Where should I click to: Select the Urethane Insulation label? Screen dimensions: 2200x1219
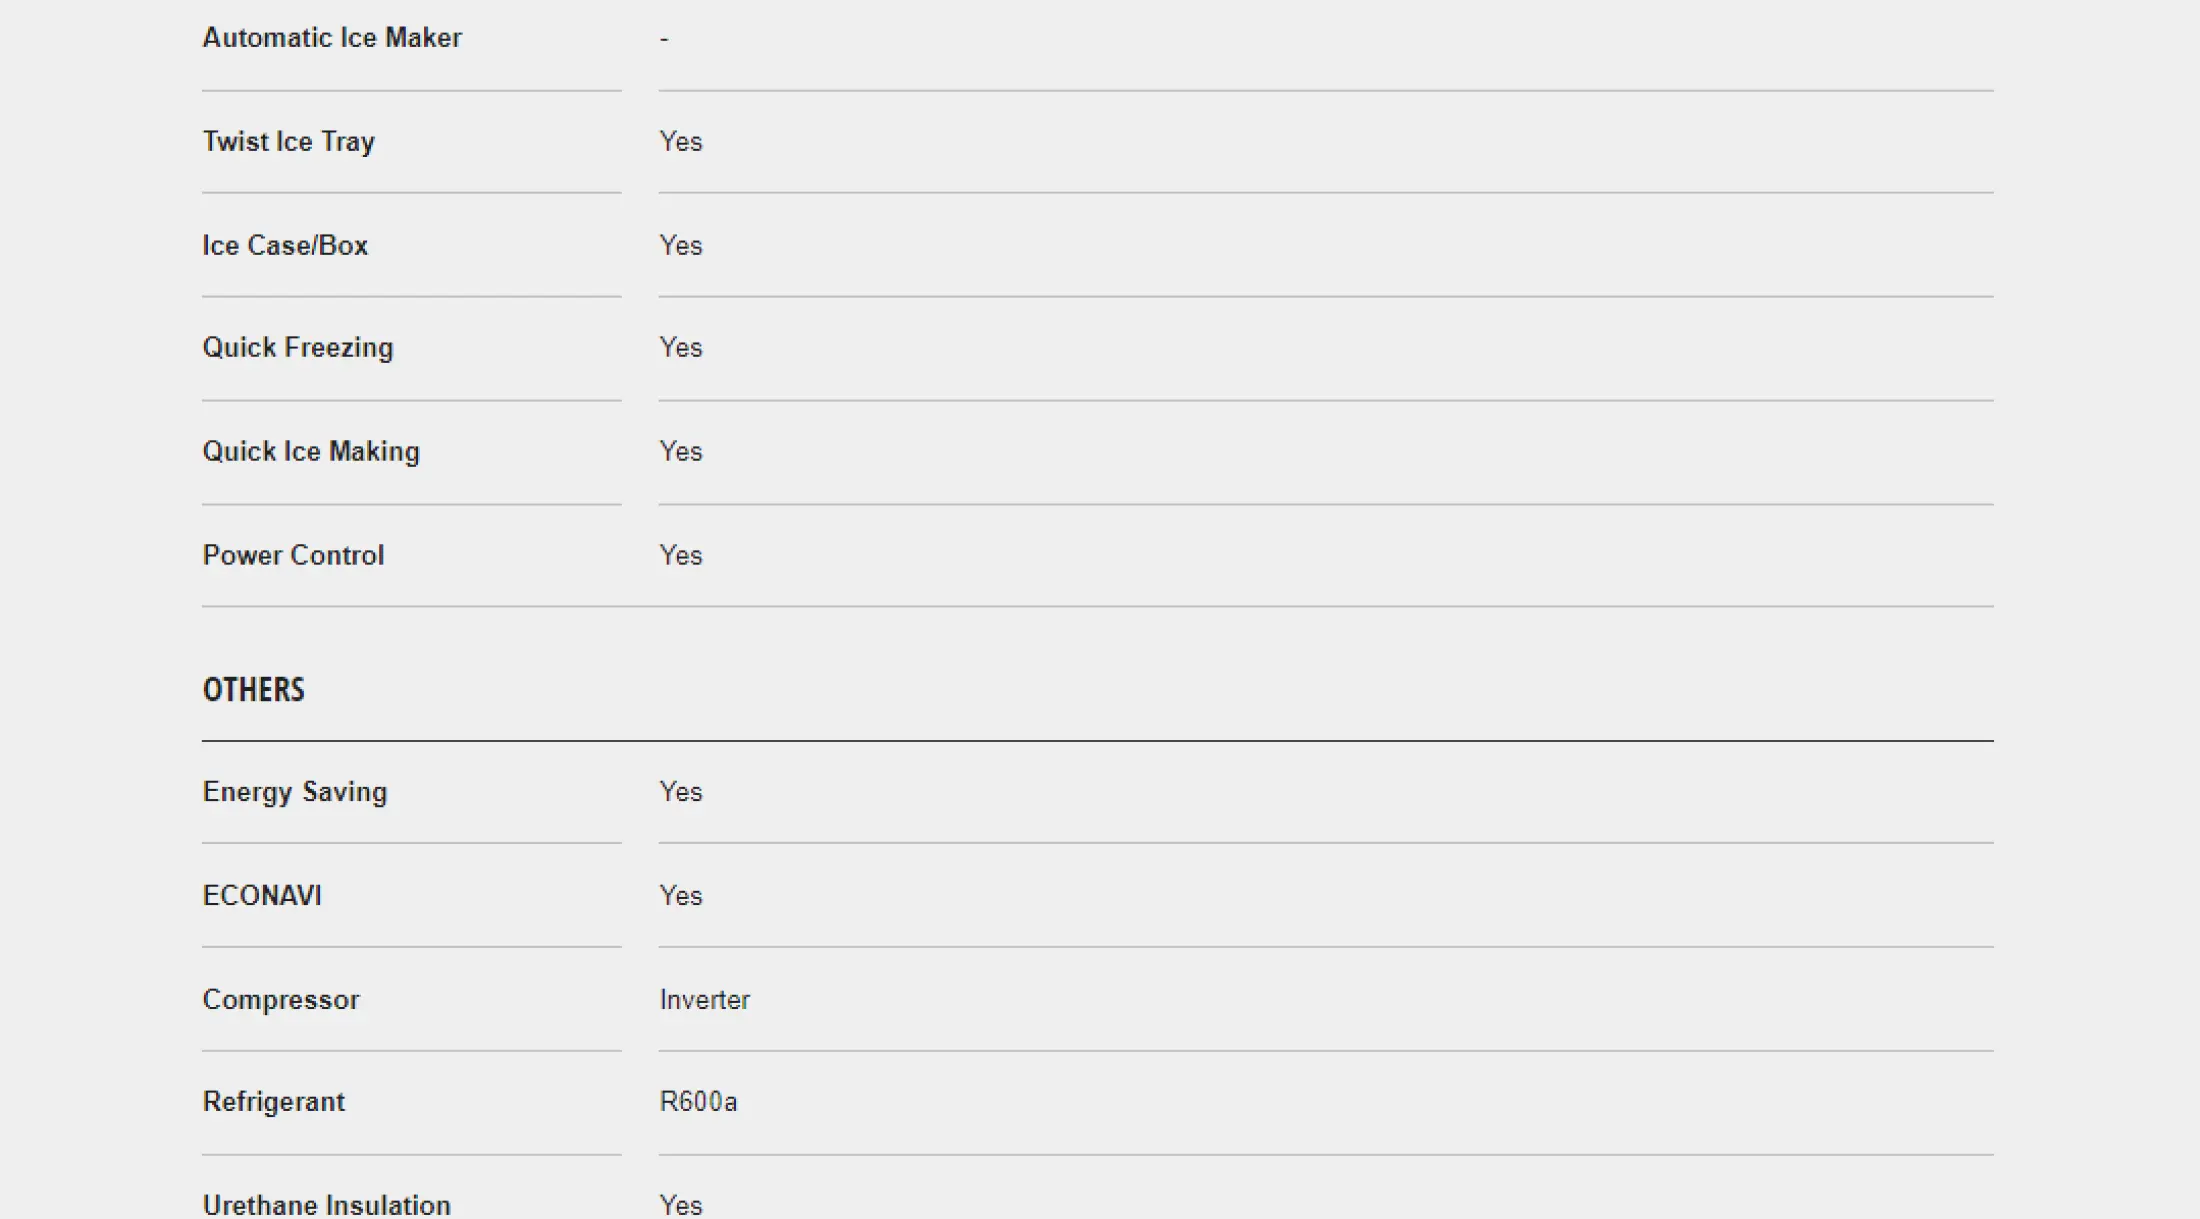pos(327,1205)
